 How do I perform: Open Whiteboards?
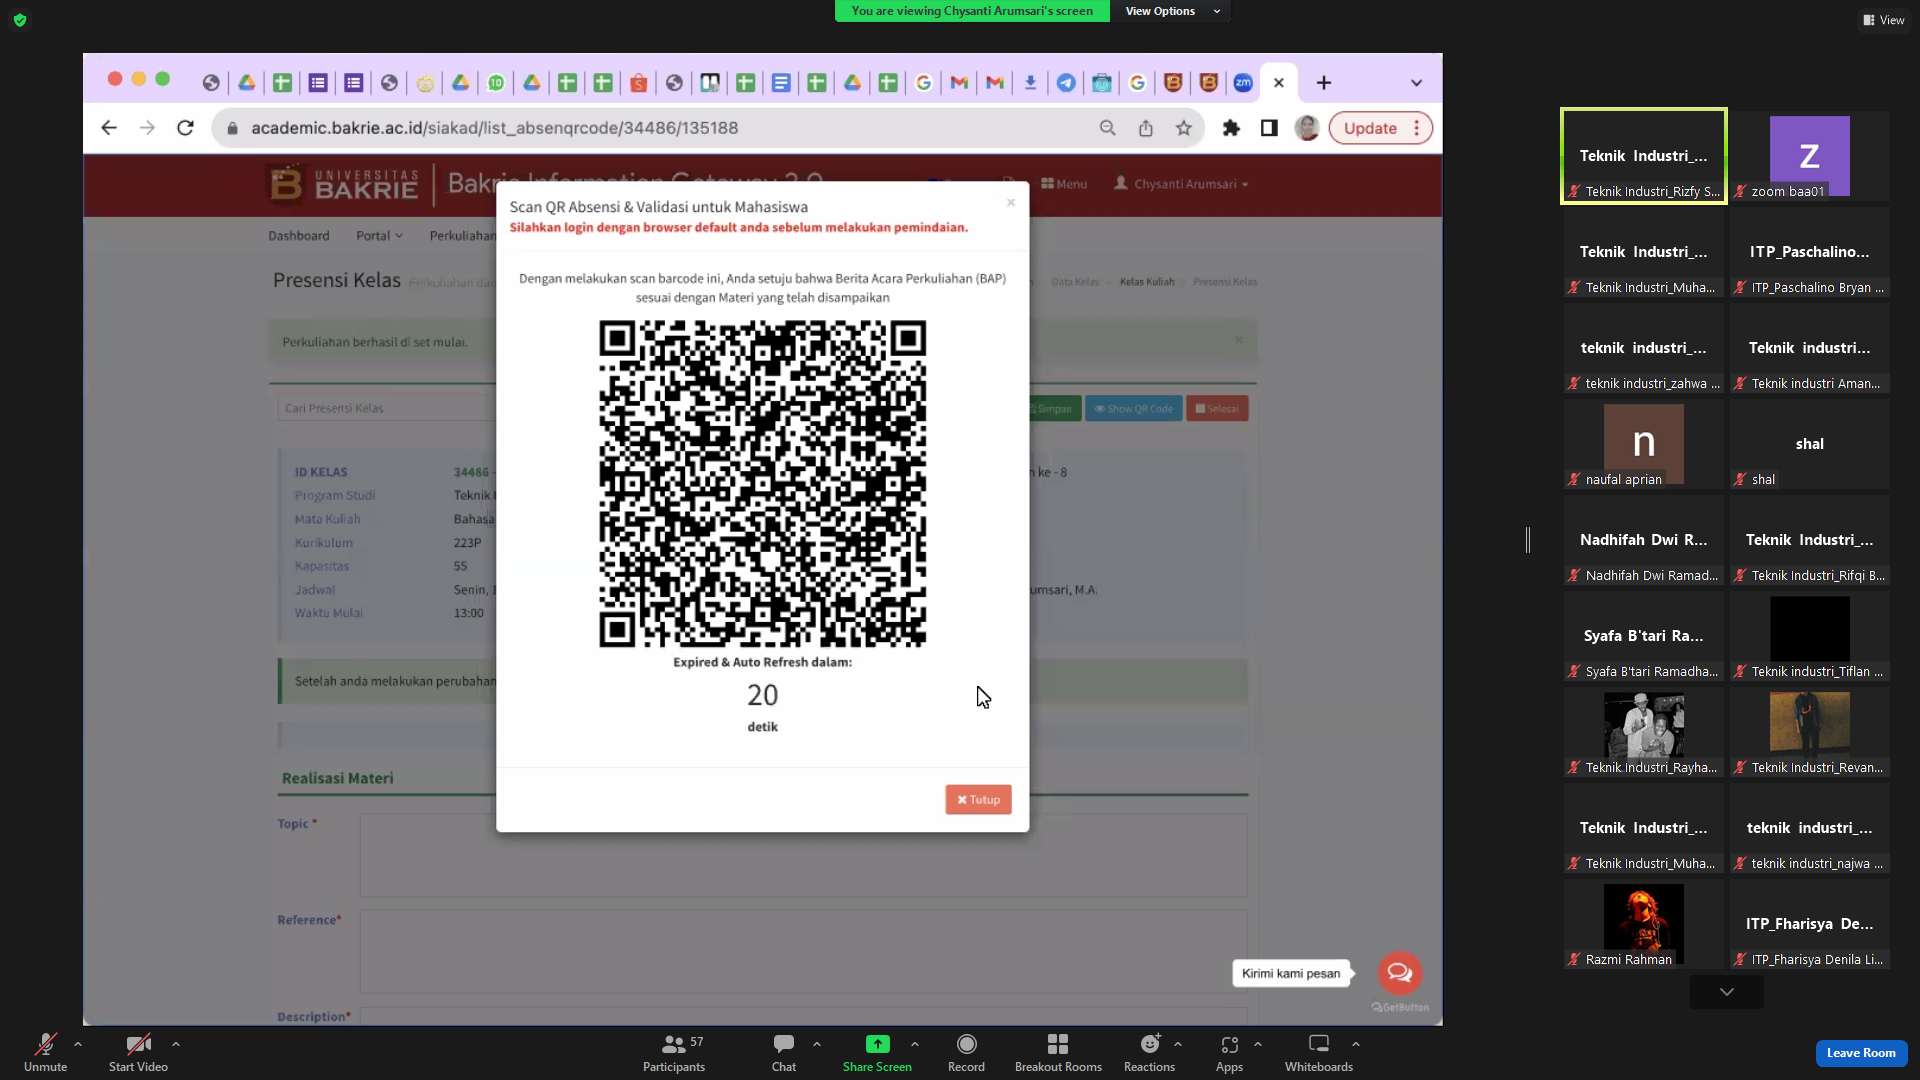pos(1319,1052)
